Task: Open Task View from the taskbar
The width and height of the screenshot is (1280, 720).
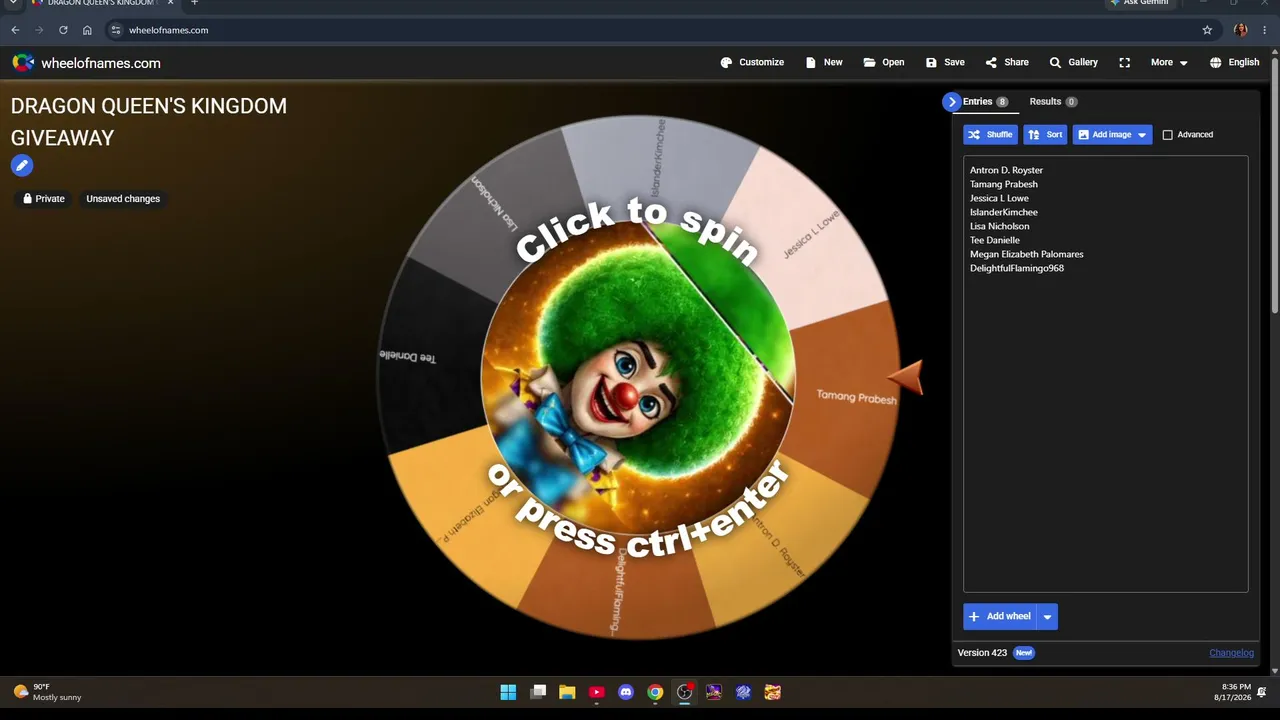Action: 538,692
